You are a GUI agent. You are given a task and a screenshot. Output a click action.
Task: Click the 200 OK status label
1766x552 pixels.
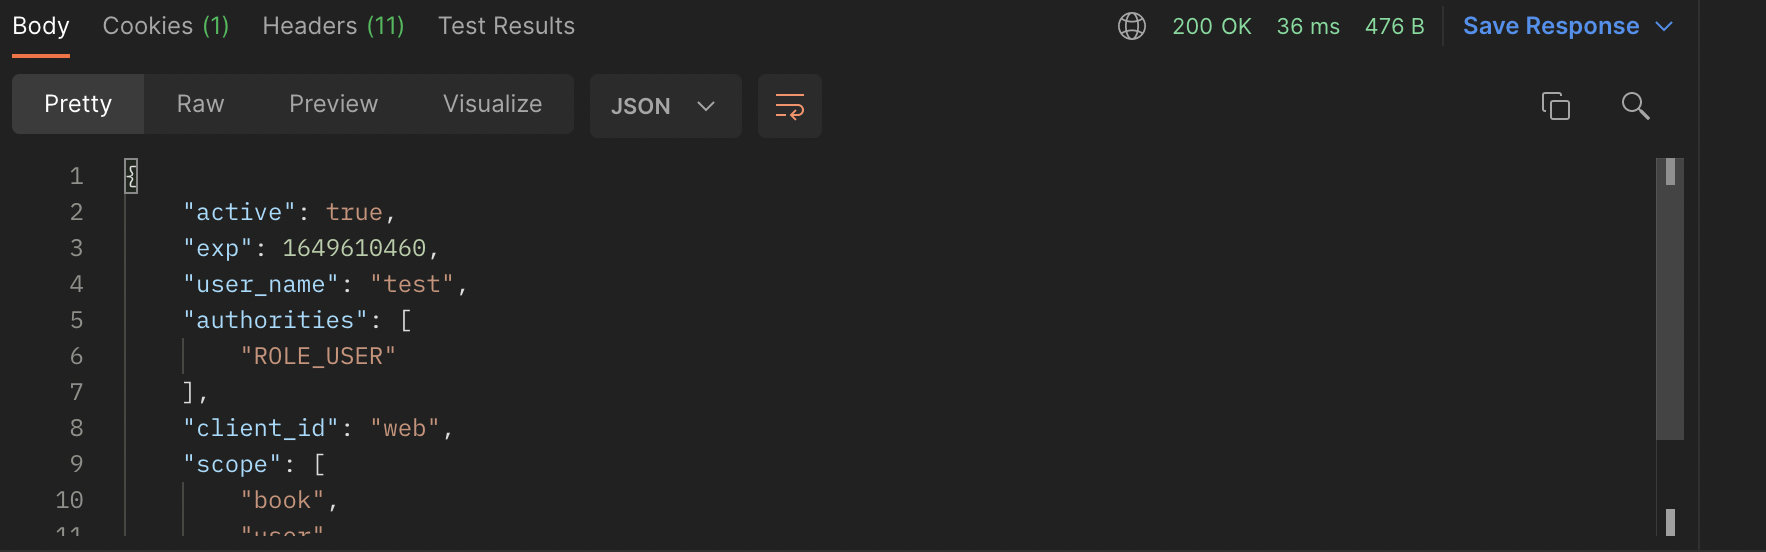click(1211, 26)
